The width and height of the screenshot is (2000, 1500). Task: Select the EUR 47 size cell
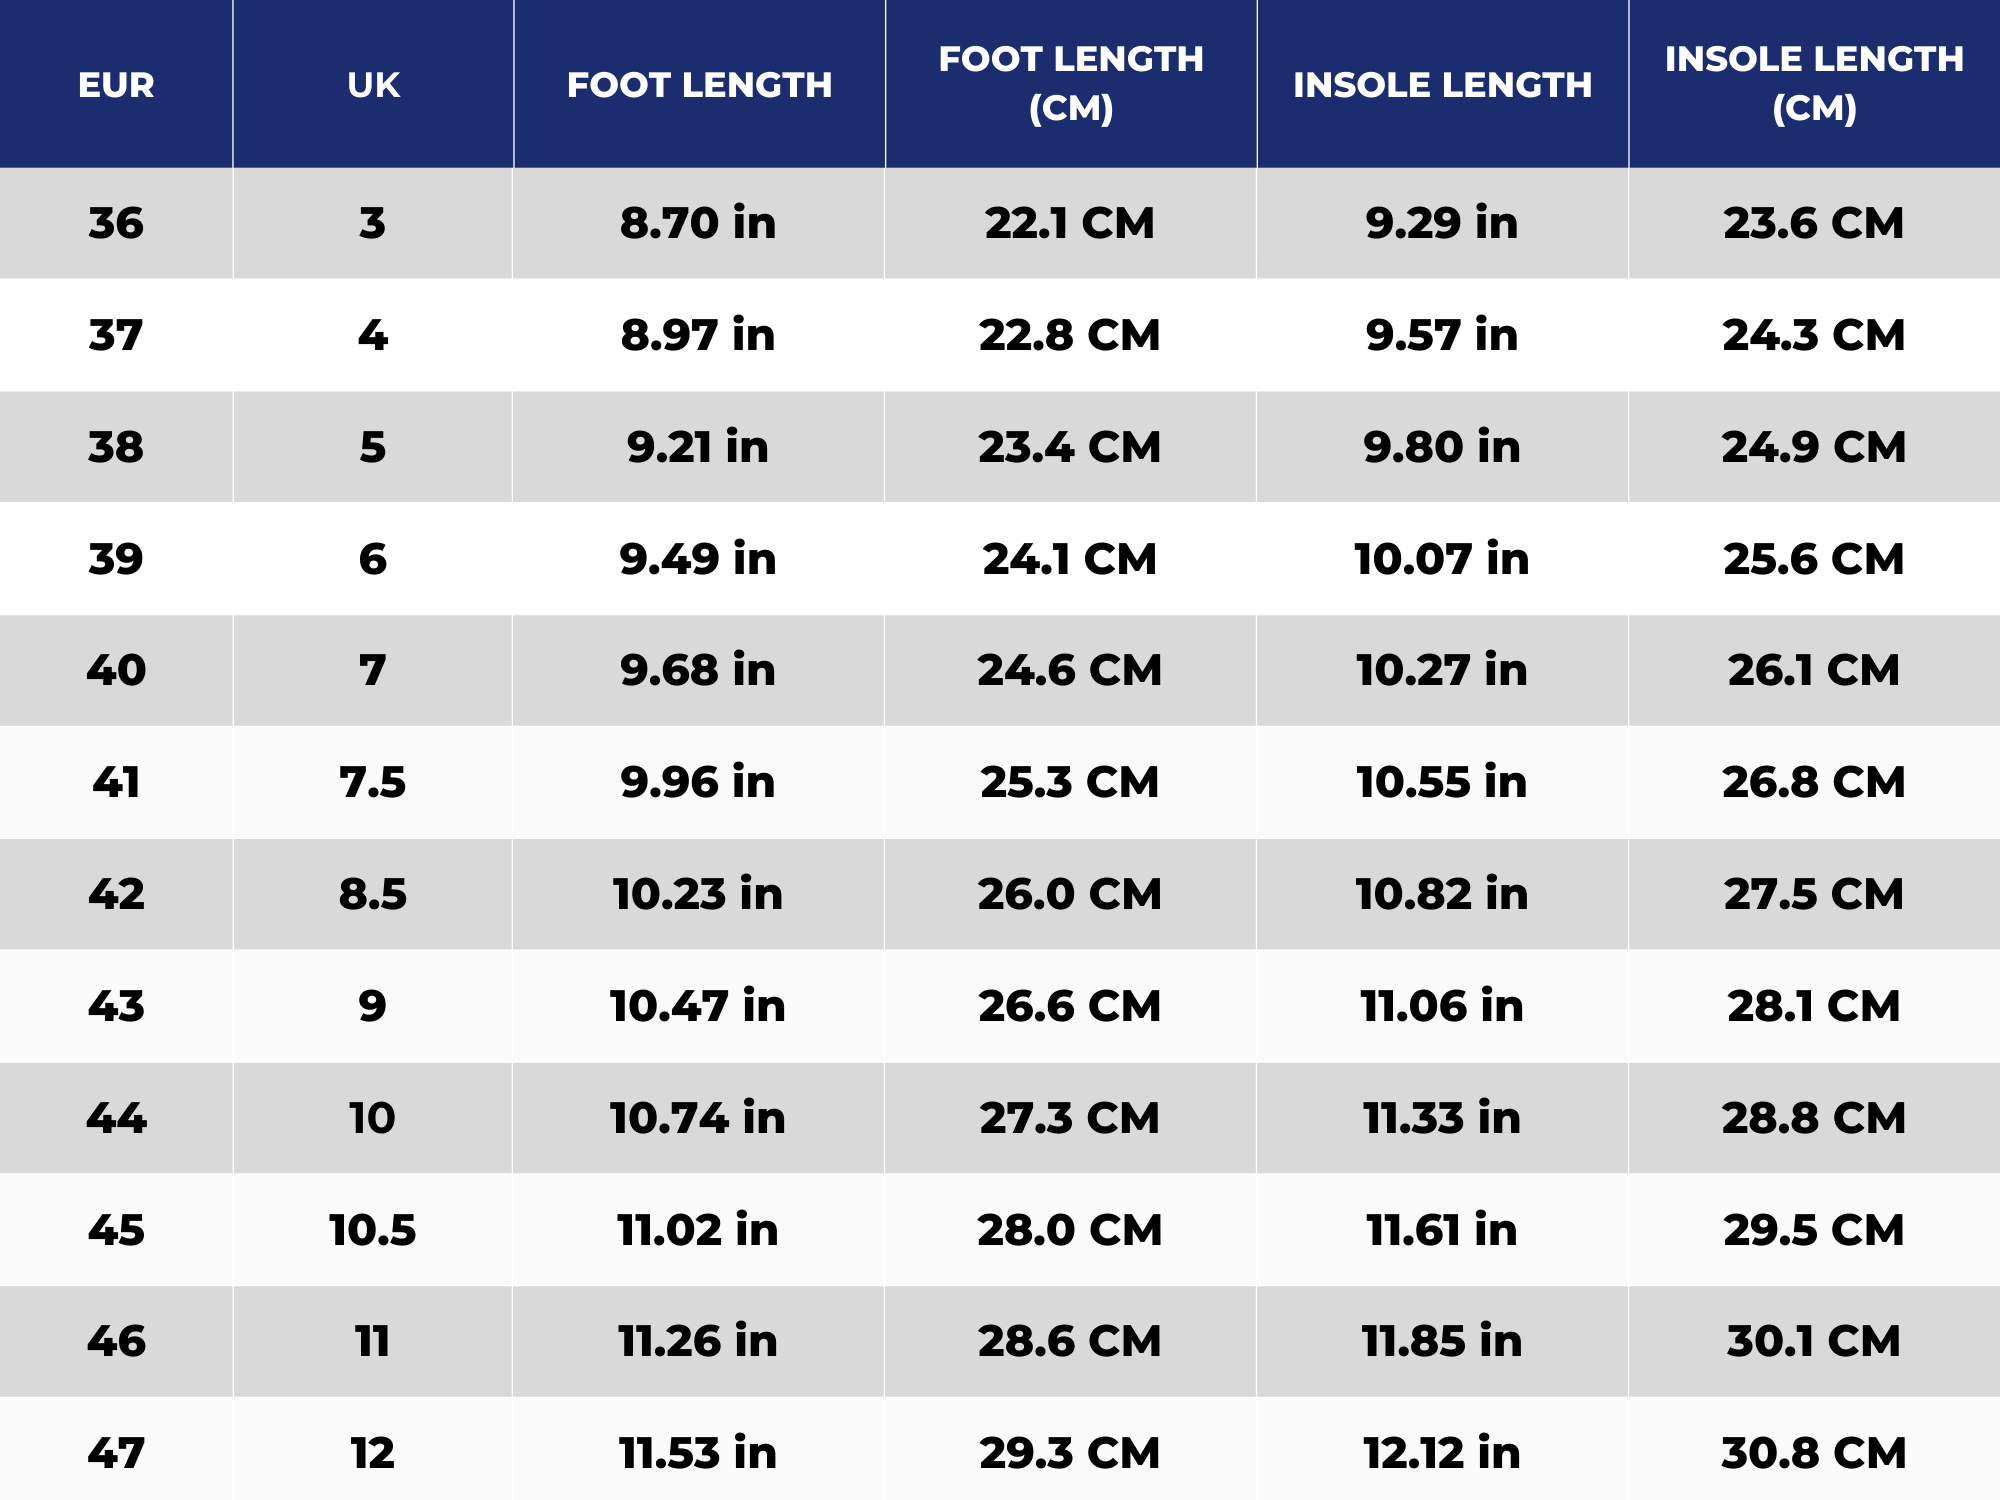(116, 1453)
